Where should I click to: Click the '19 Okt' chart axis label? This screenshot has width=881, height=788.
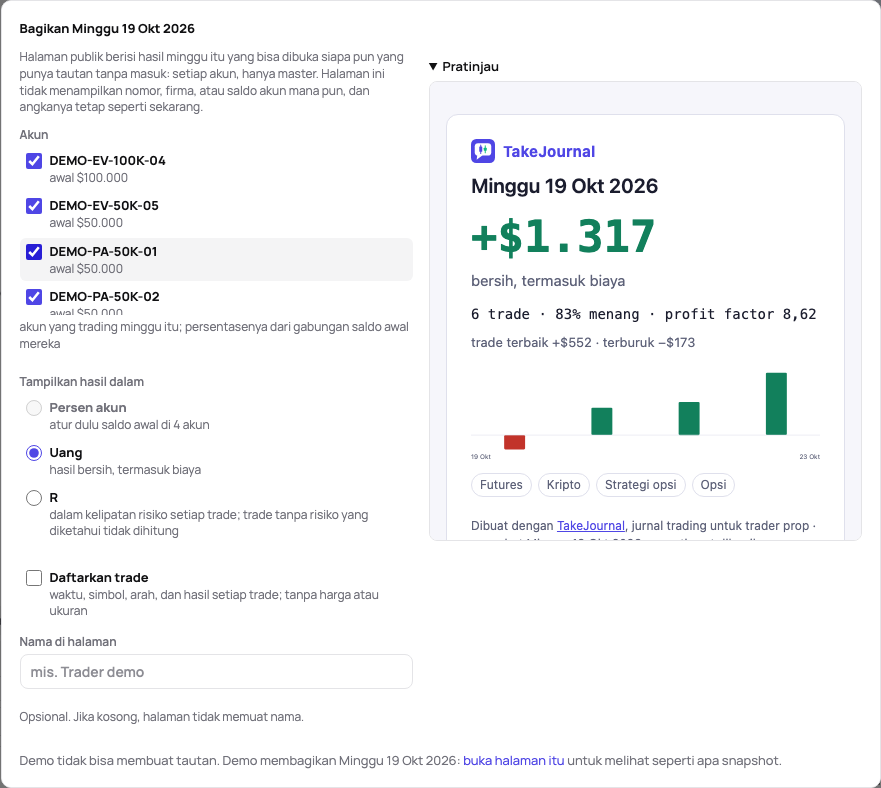point(481,456)
